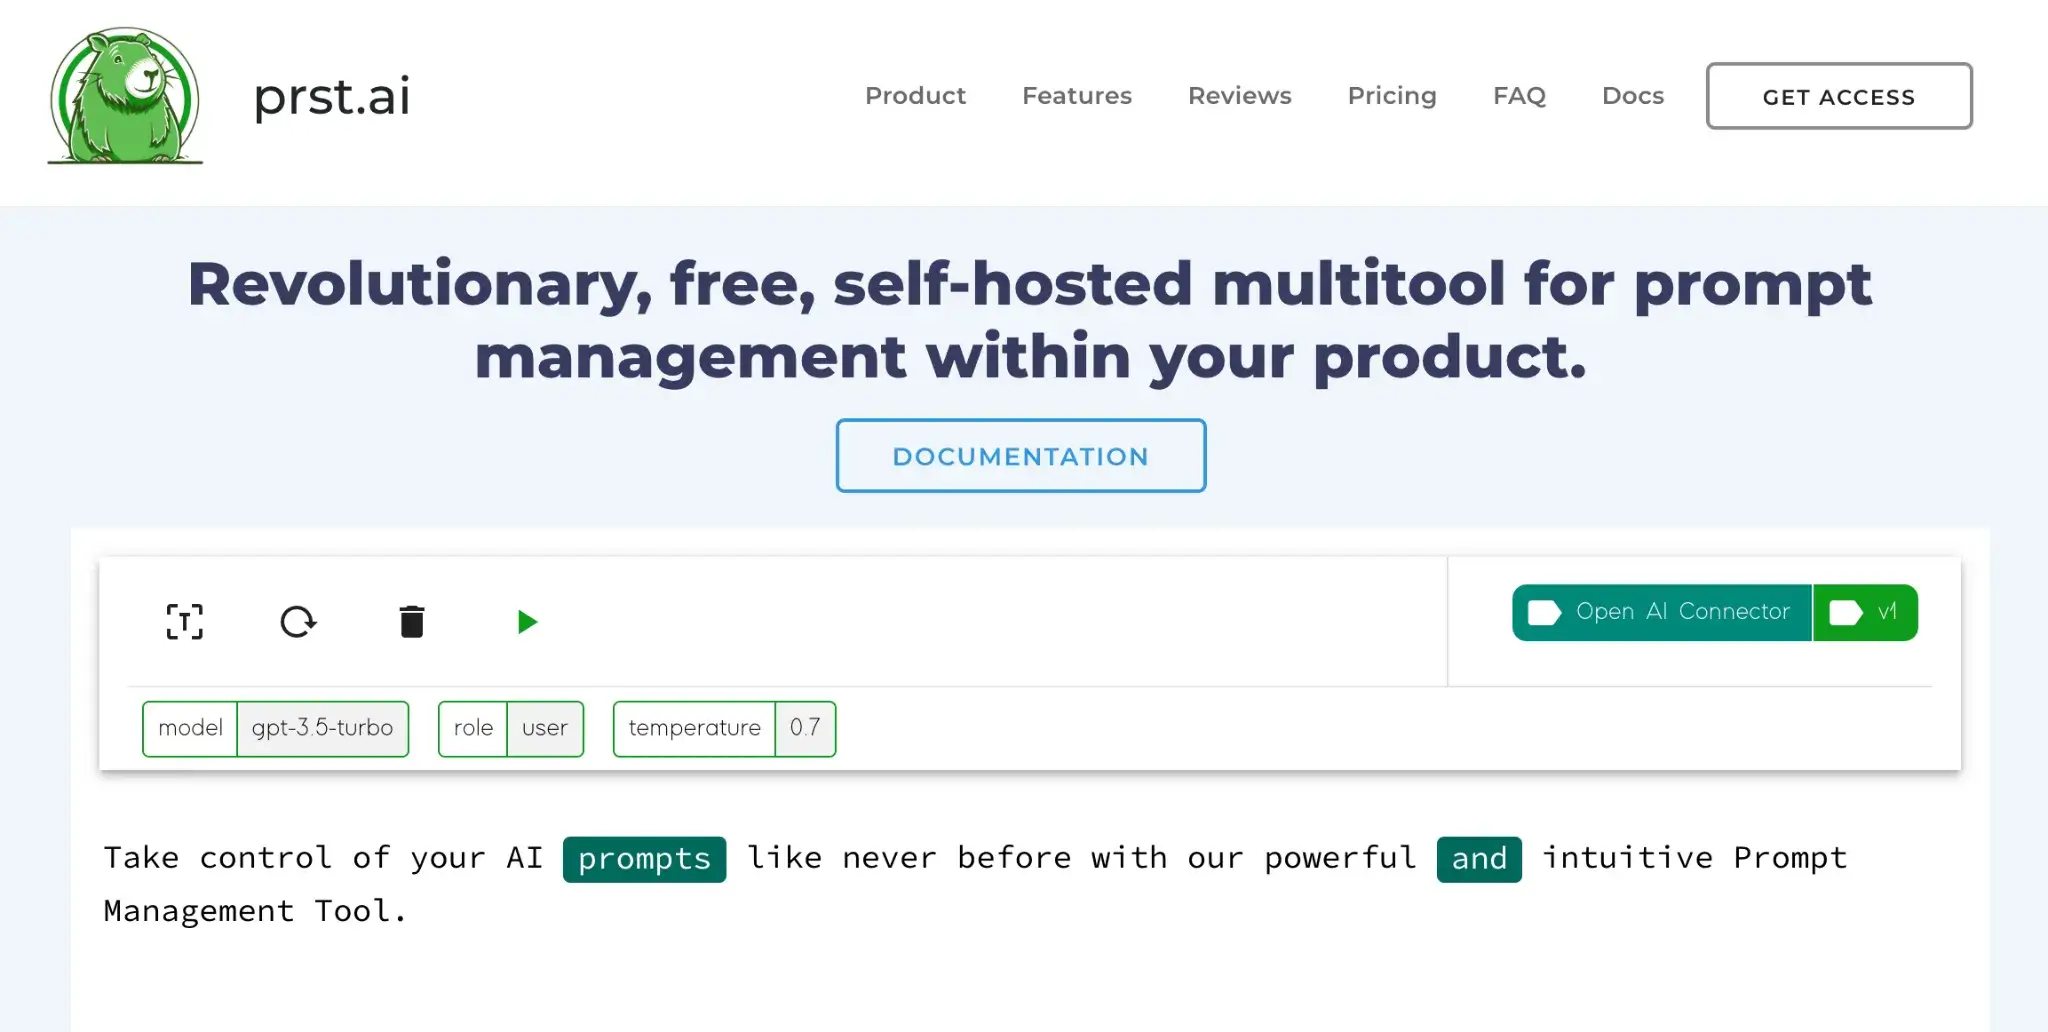The height and width of the screenshot is (1032, 2048).
Task: Open Docs in the navigation
Action: (x=1633, y=96)
